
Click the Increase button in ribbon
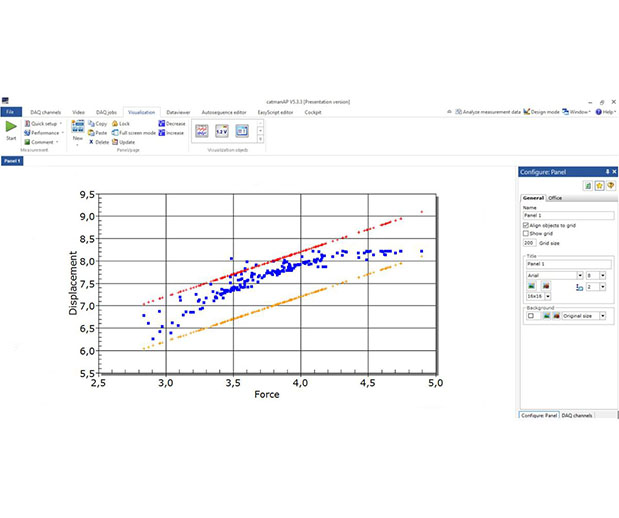172,132
